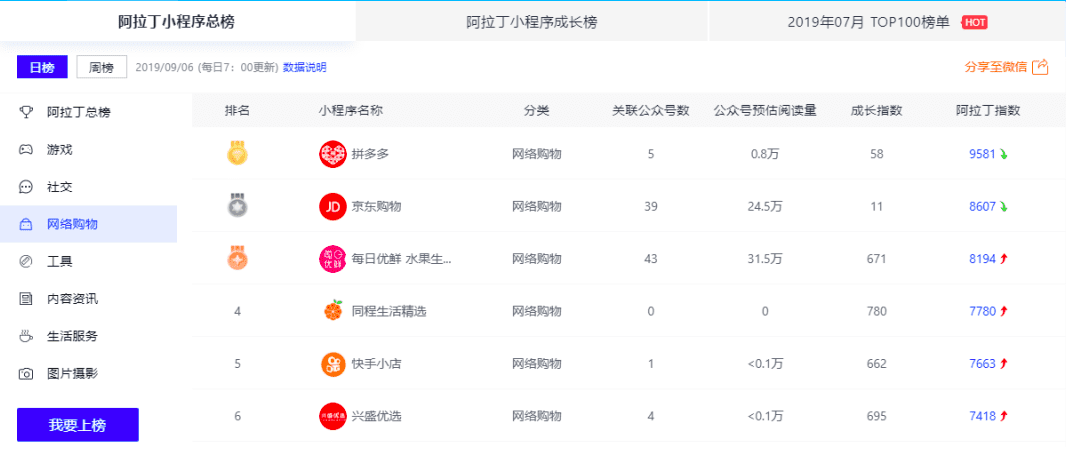Click the coffee cup icon for 生活服务
The height and width of the screenshot is (469, 1066).
[x=26, y=336]
